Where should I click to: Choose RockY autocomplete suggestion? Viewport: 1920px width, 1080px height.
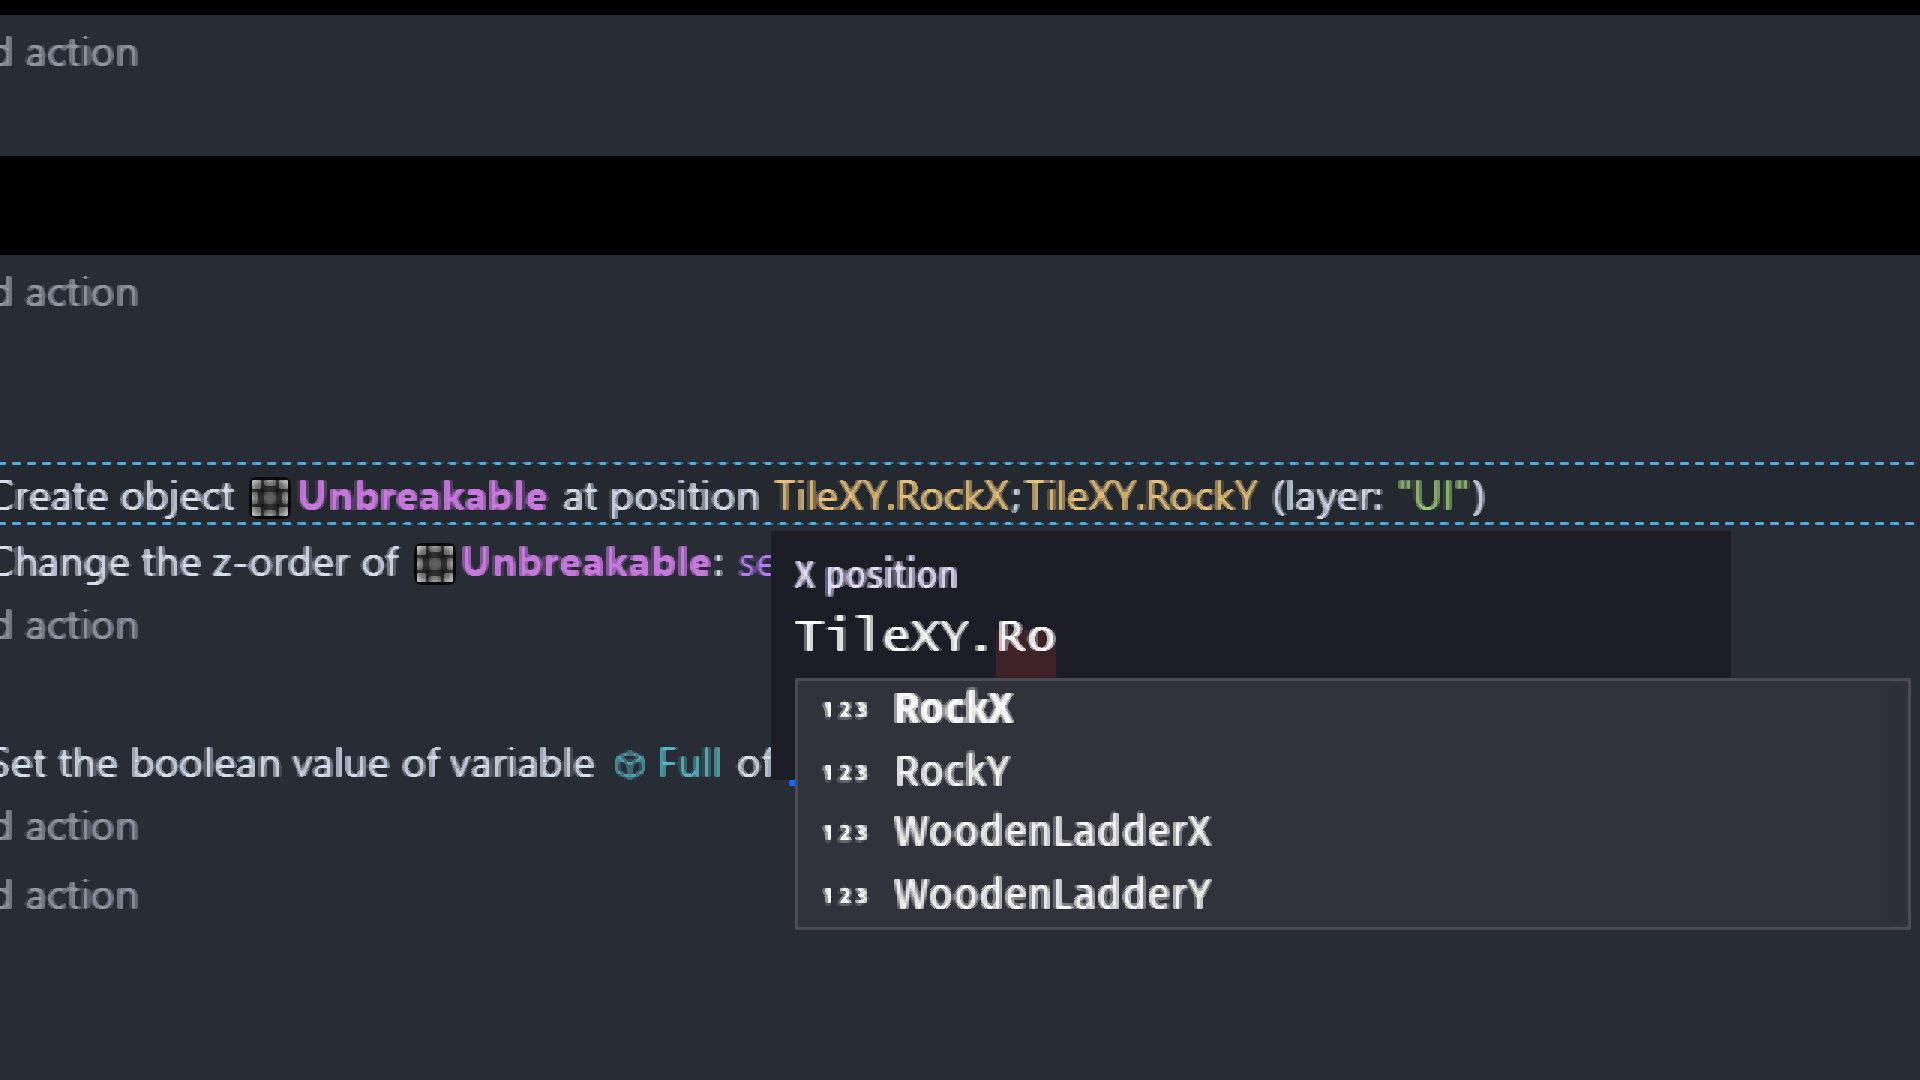point(952,771)
